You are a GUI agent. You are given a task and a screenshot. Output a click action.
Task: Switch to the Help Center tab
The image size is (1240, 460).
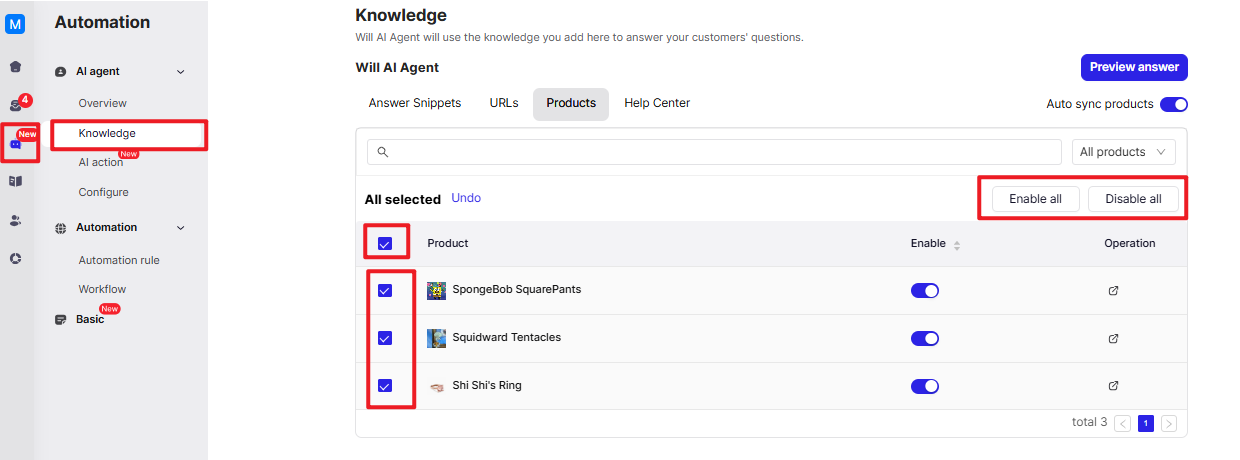click(657, 103)
